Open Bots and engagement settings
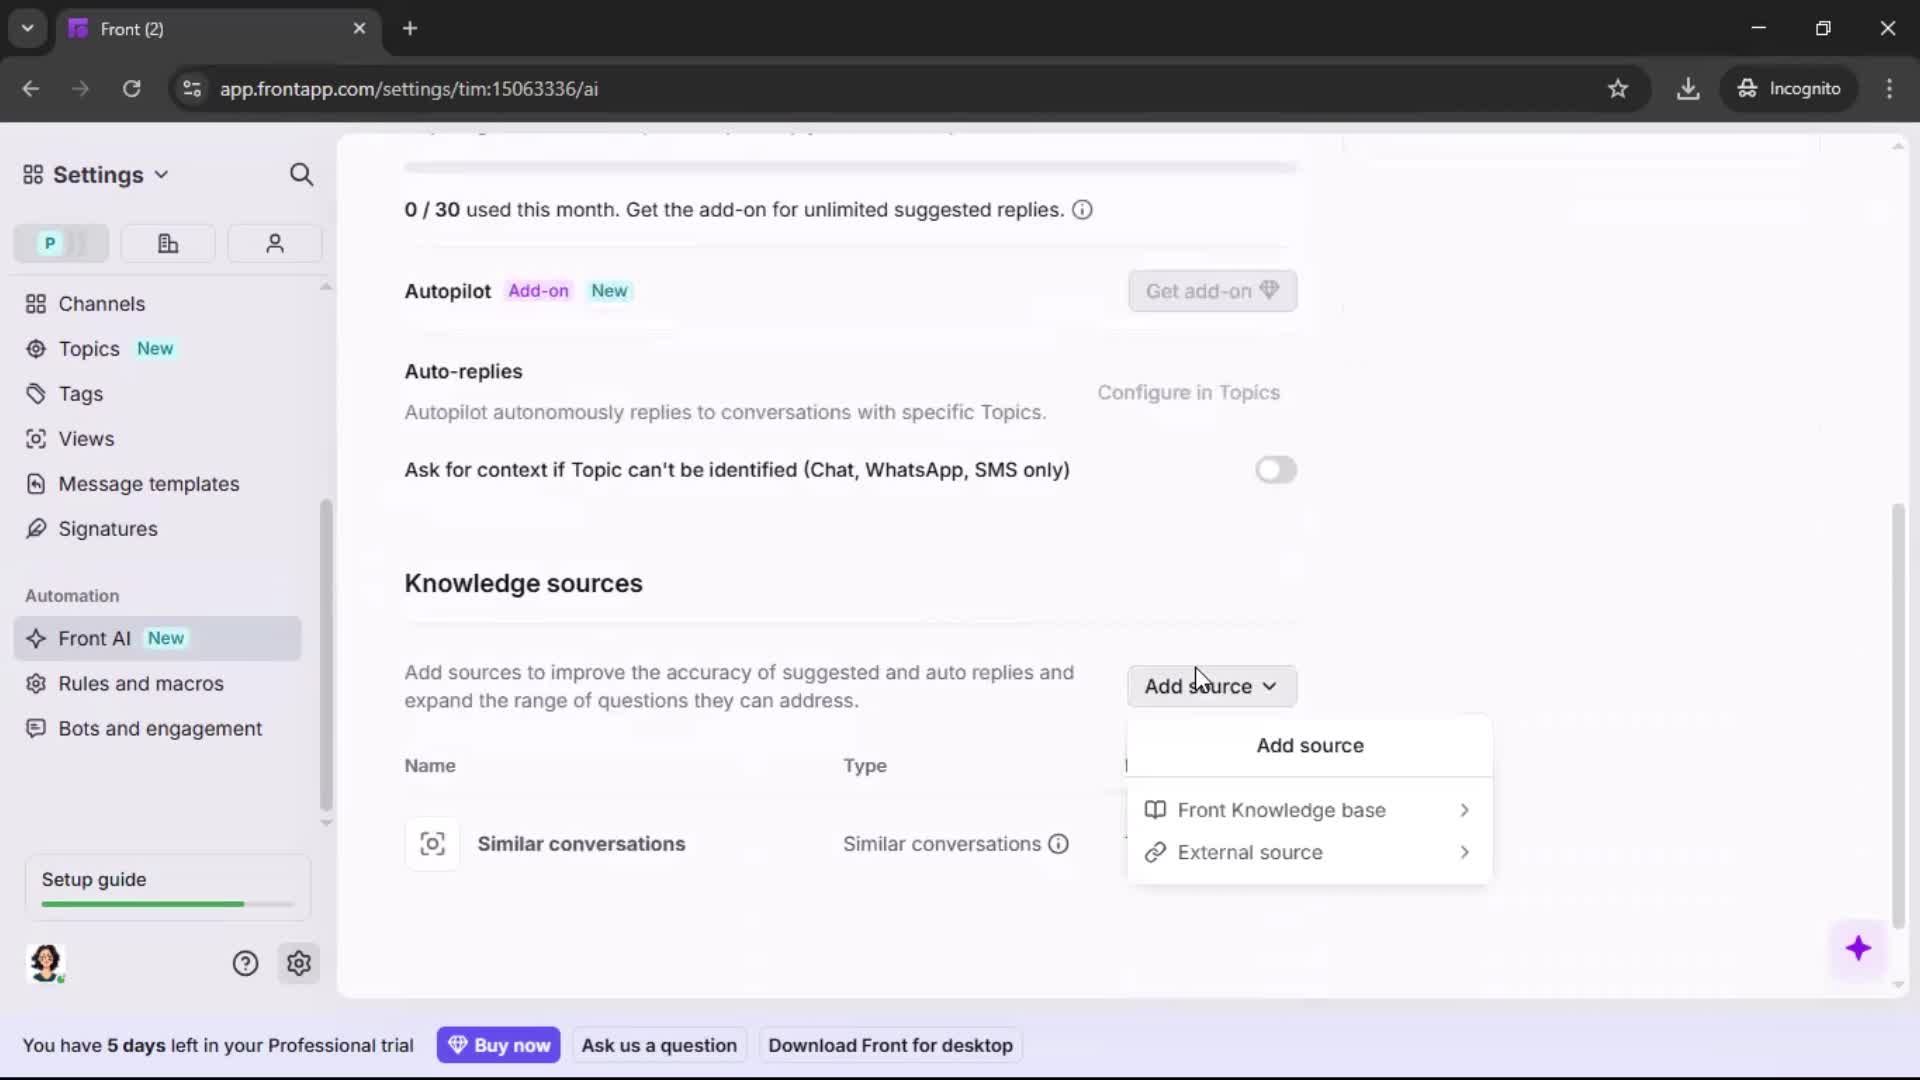The height and width of the screenshot is (1080, 1920). click(158, 728)
